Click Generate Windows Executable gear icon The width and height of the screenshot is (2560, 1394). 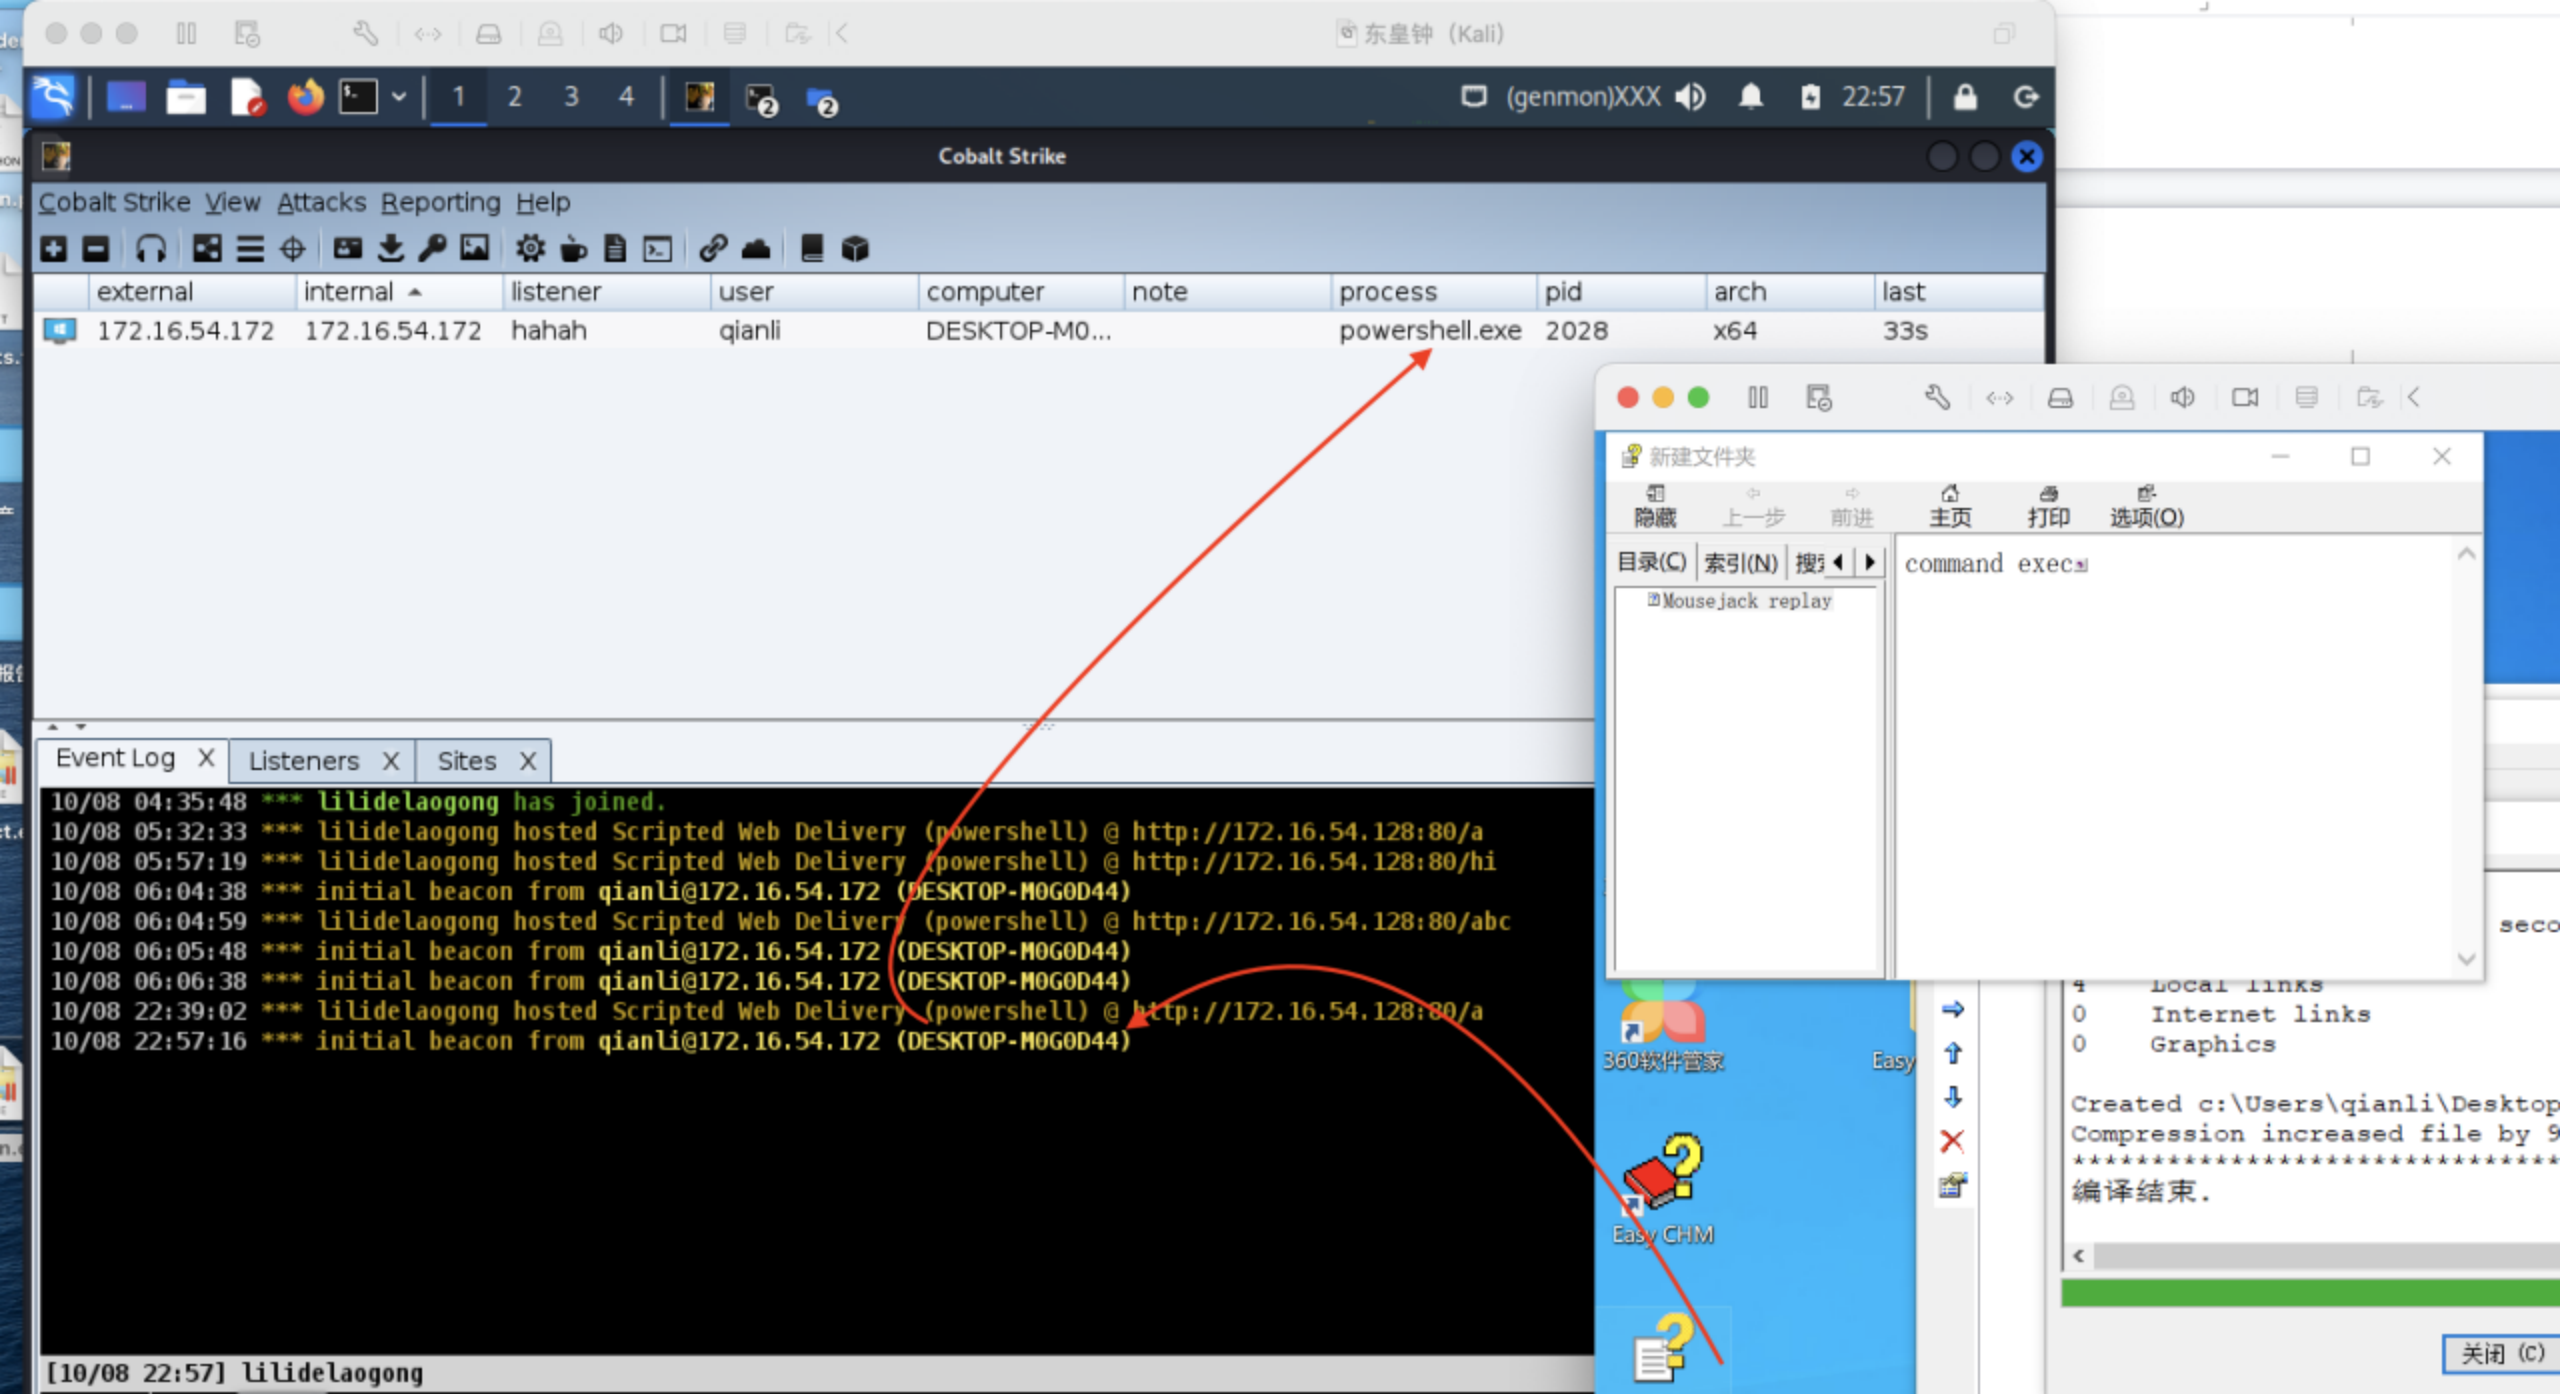click(530, 249)
